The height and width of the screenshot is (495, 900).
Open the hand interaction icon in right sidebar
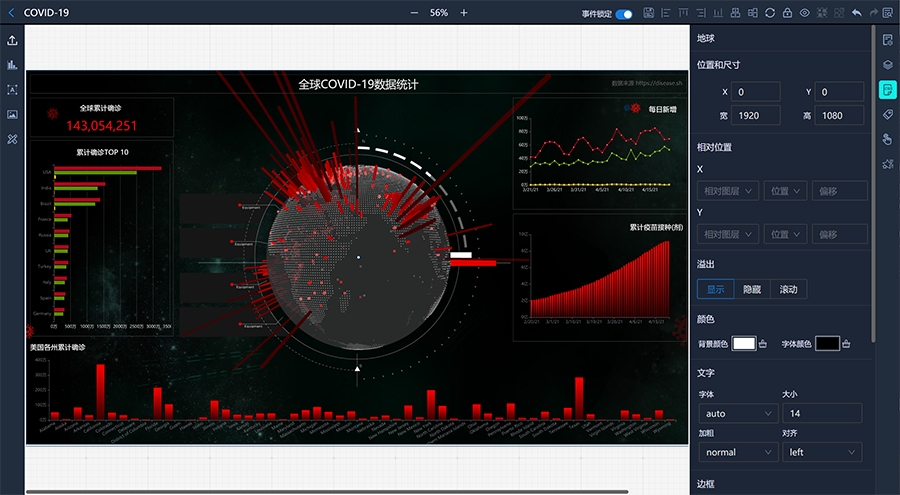coord(888,139)
